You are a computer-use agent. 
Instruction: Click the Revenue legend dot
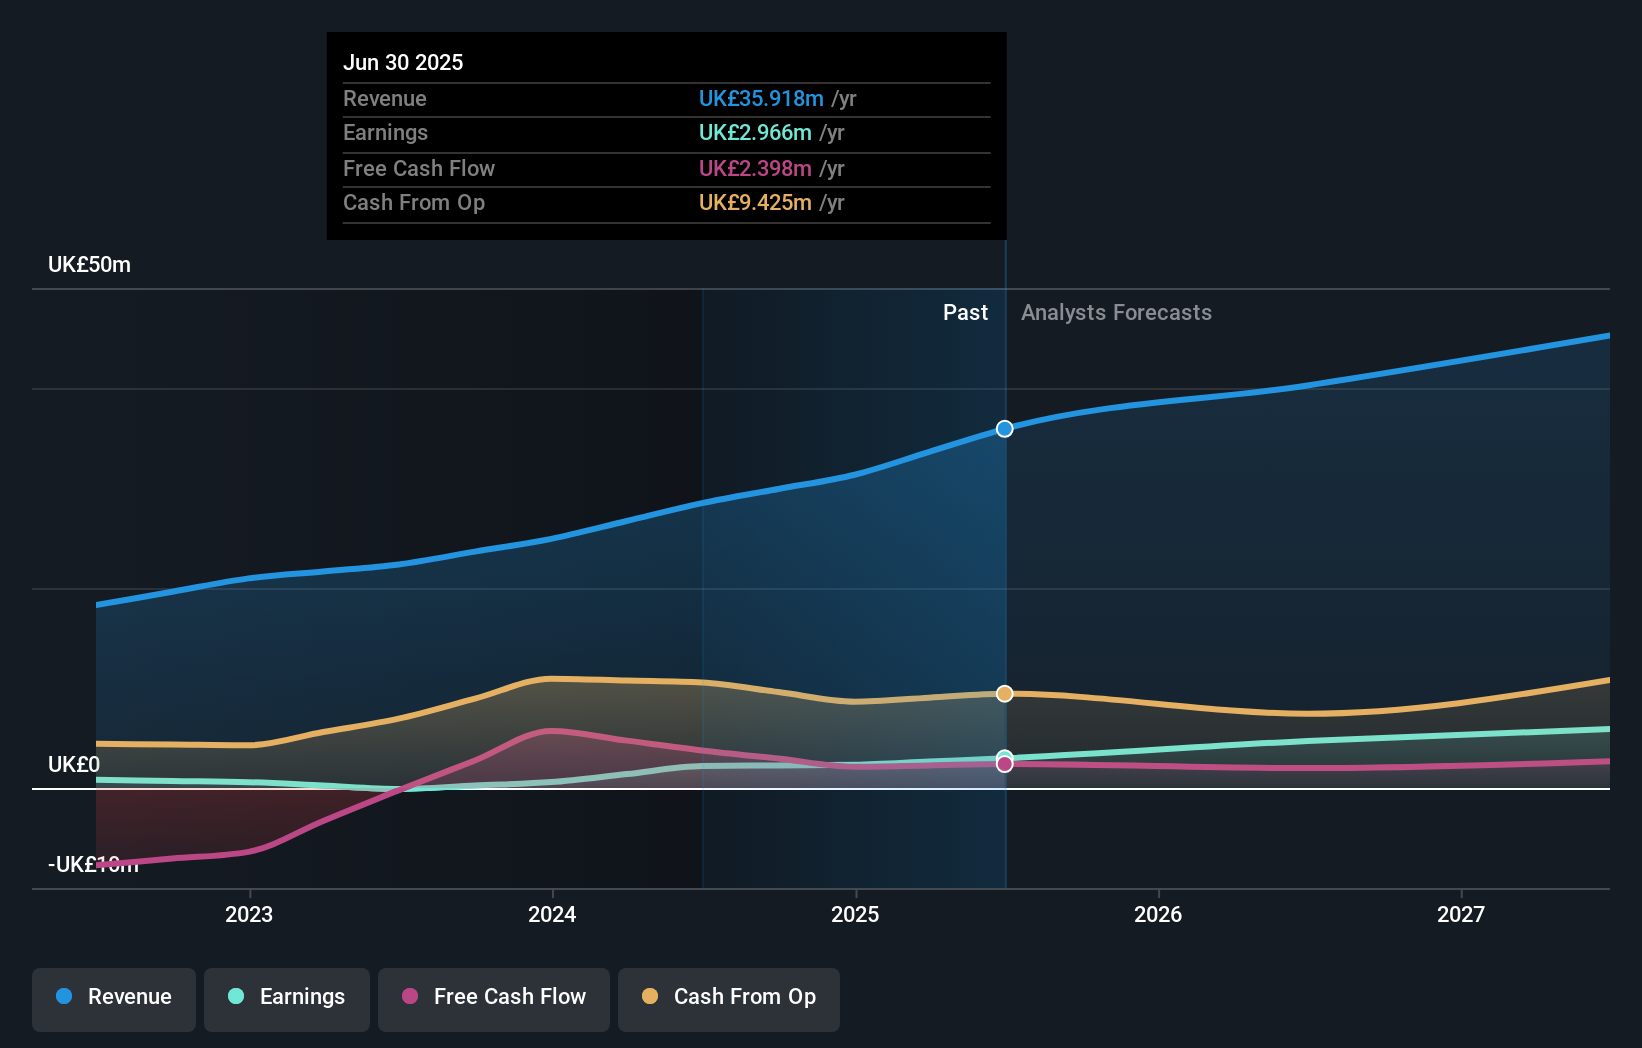pyautogui.click(x=64, y=997)
